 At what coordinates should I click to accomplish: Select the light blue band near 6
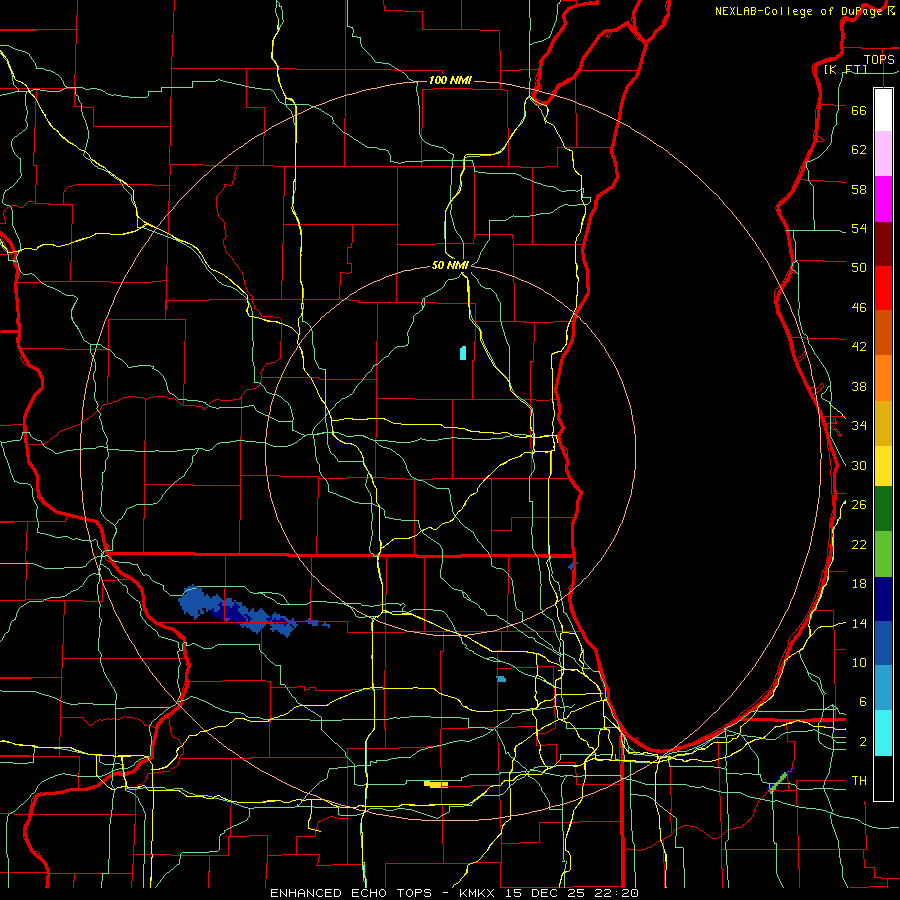[x=883, y=688]
